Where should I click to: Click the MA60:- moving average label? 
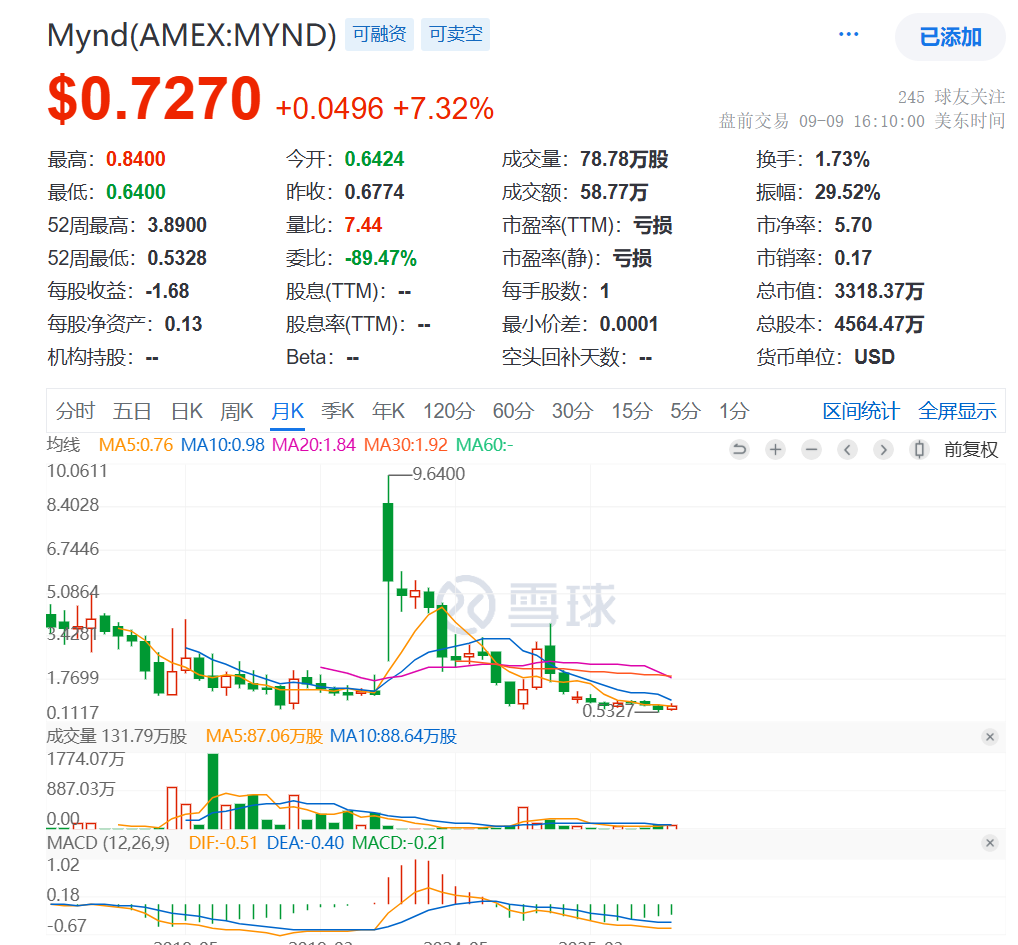[484, 445]
